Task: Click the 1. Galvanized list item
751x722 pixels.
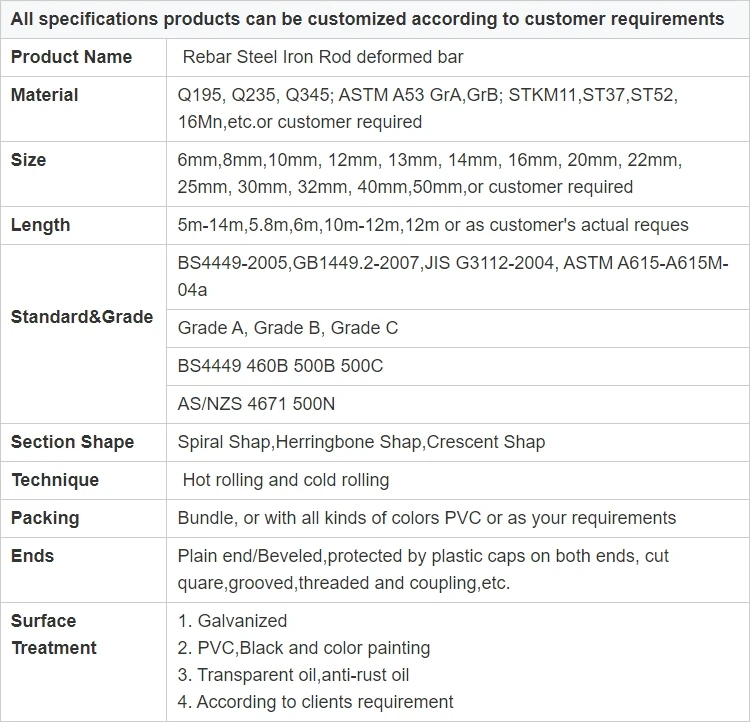Action: coord(232,621)
